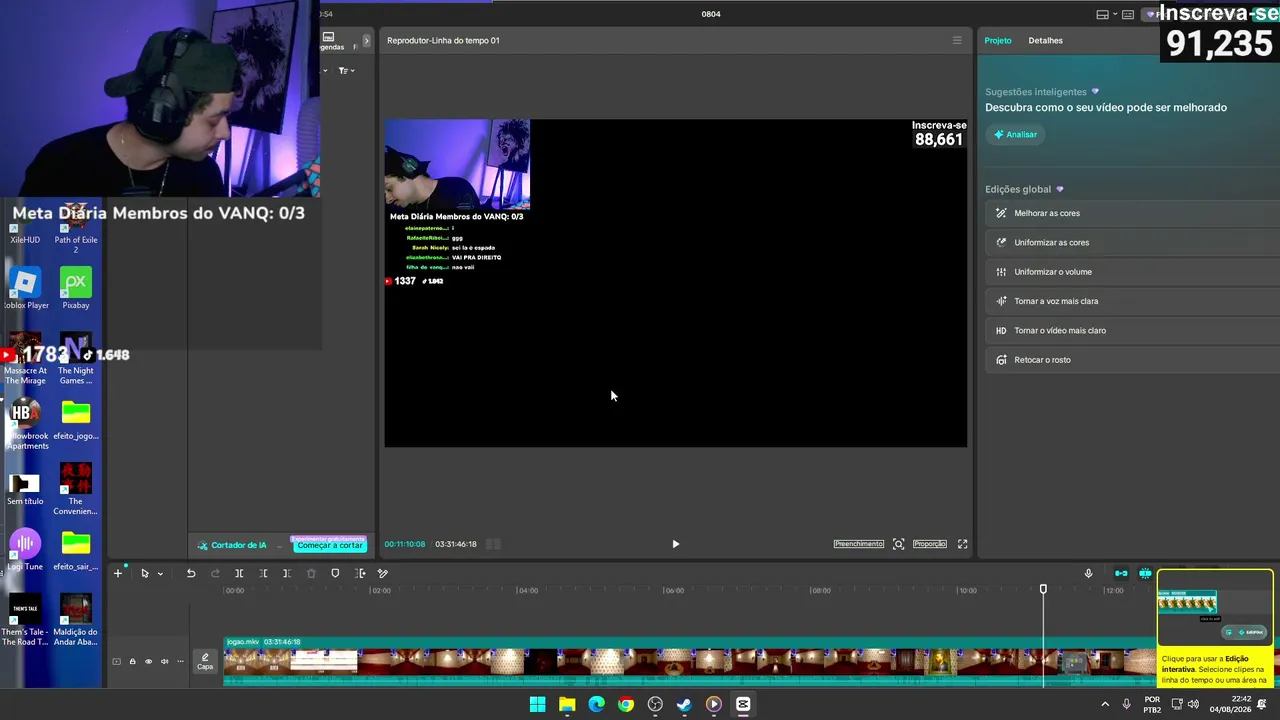Click the CapCut icon in the taskbar
The height and width of the screenshot is (720, 1280).
tap(743, 704)
